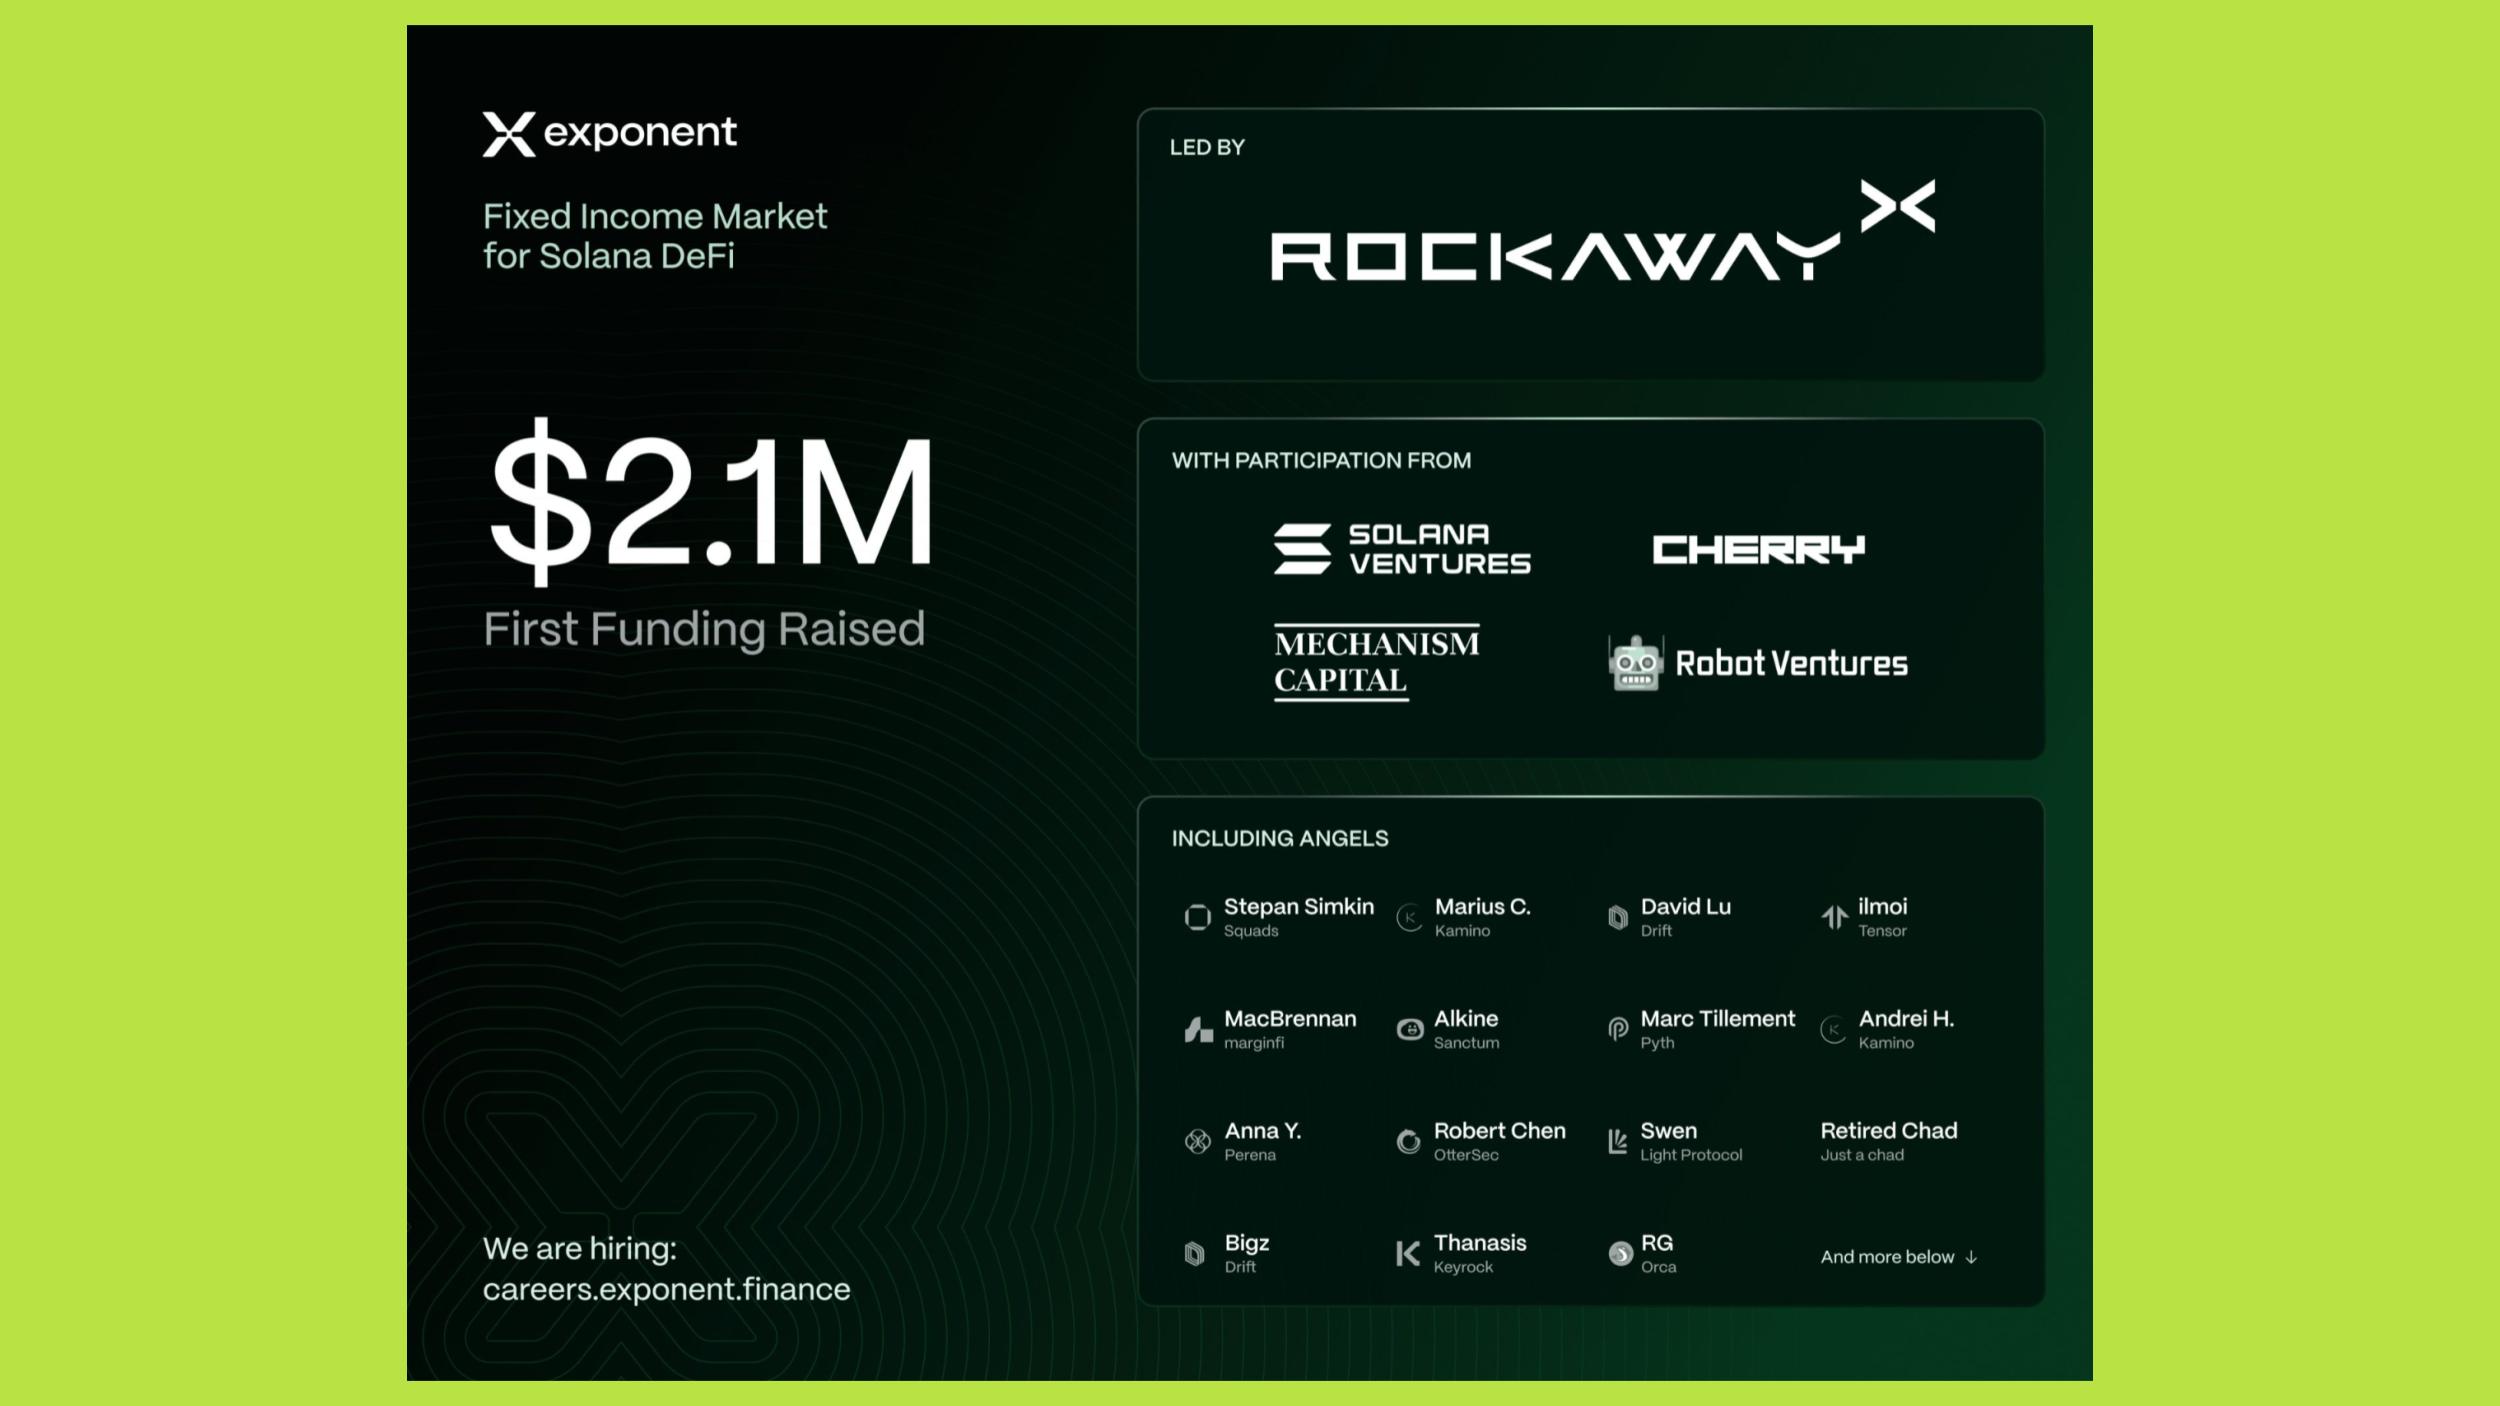Click the Retired Chad angel entry
Image resolution: width=2500 pixels, height=1406 pixels.
coord(1888,1141)
